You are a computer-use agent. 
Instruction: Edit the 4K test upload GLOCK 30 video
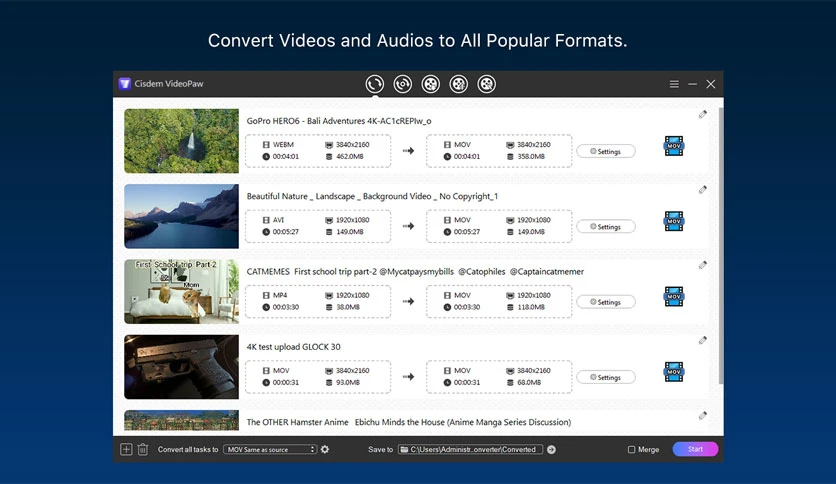coord(703,340)
